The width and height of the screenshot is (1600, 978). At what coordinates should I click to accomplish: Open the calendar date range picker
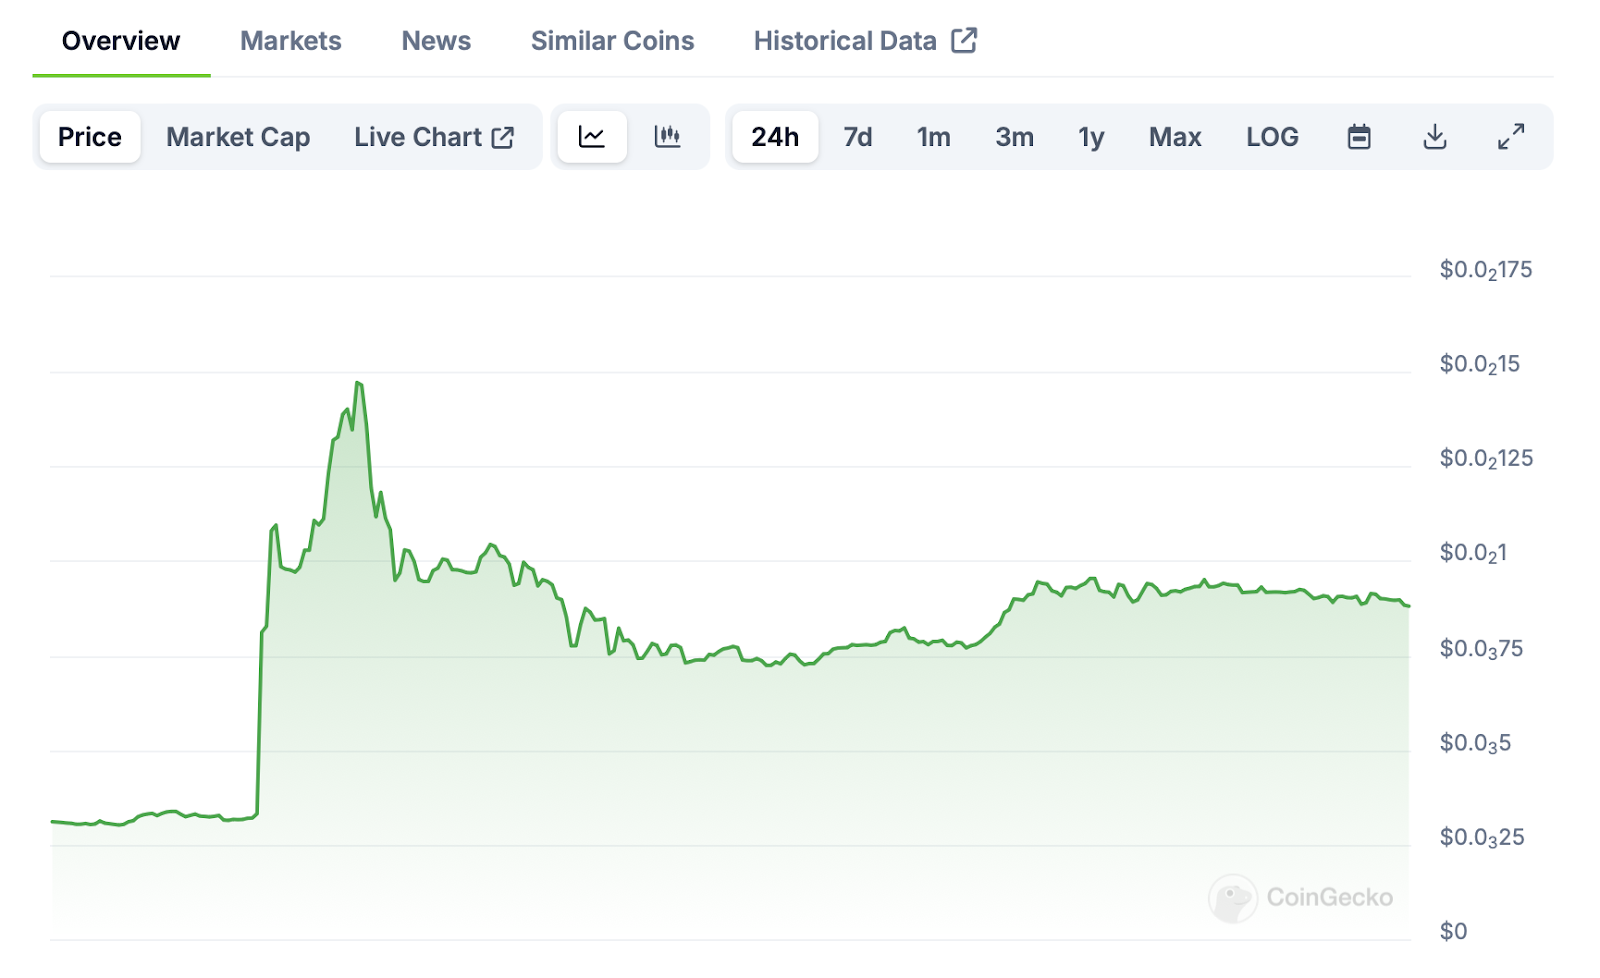[x=1359, y=137]
